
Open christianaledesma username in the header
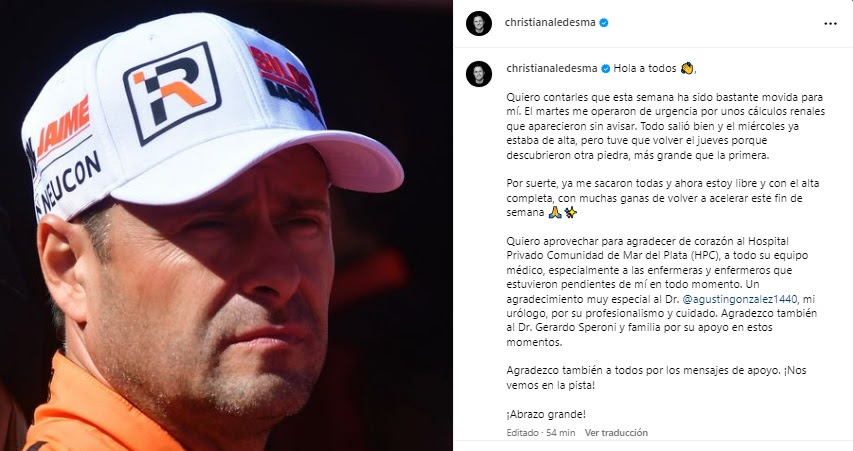(x=550, y=23)
